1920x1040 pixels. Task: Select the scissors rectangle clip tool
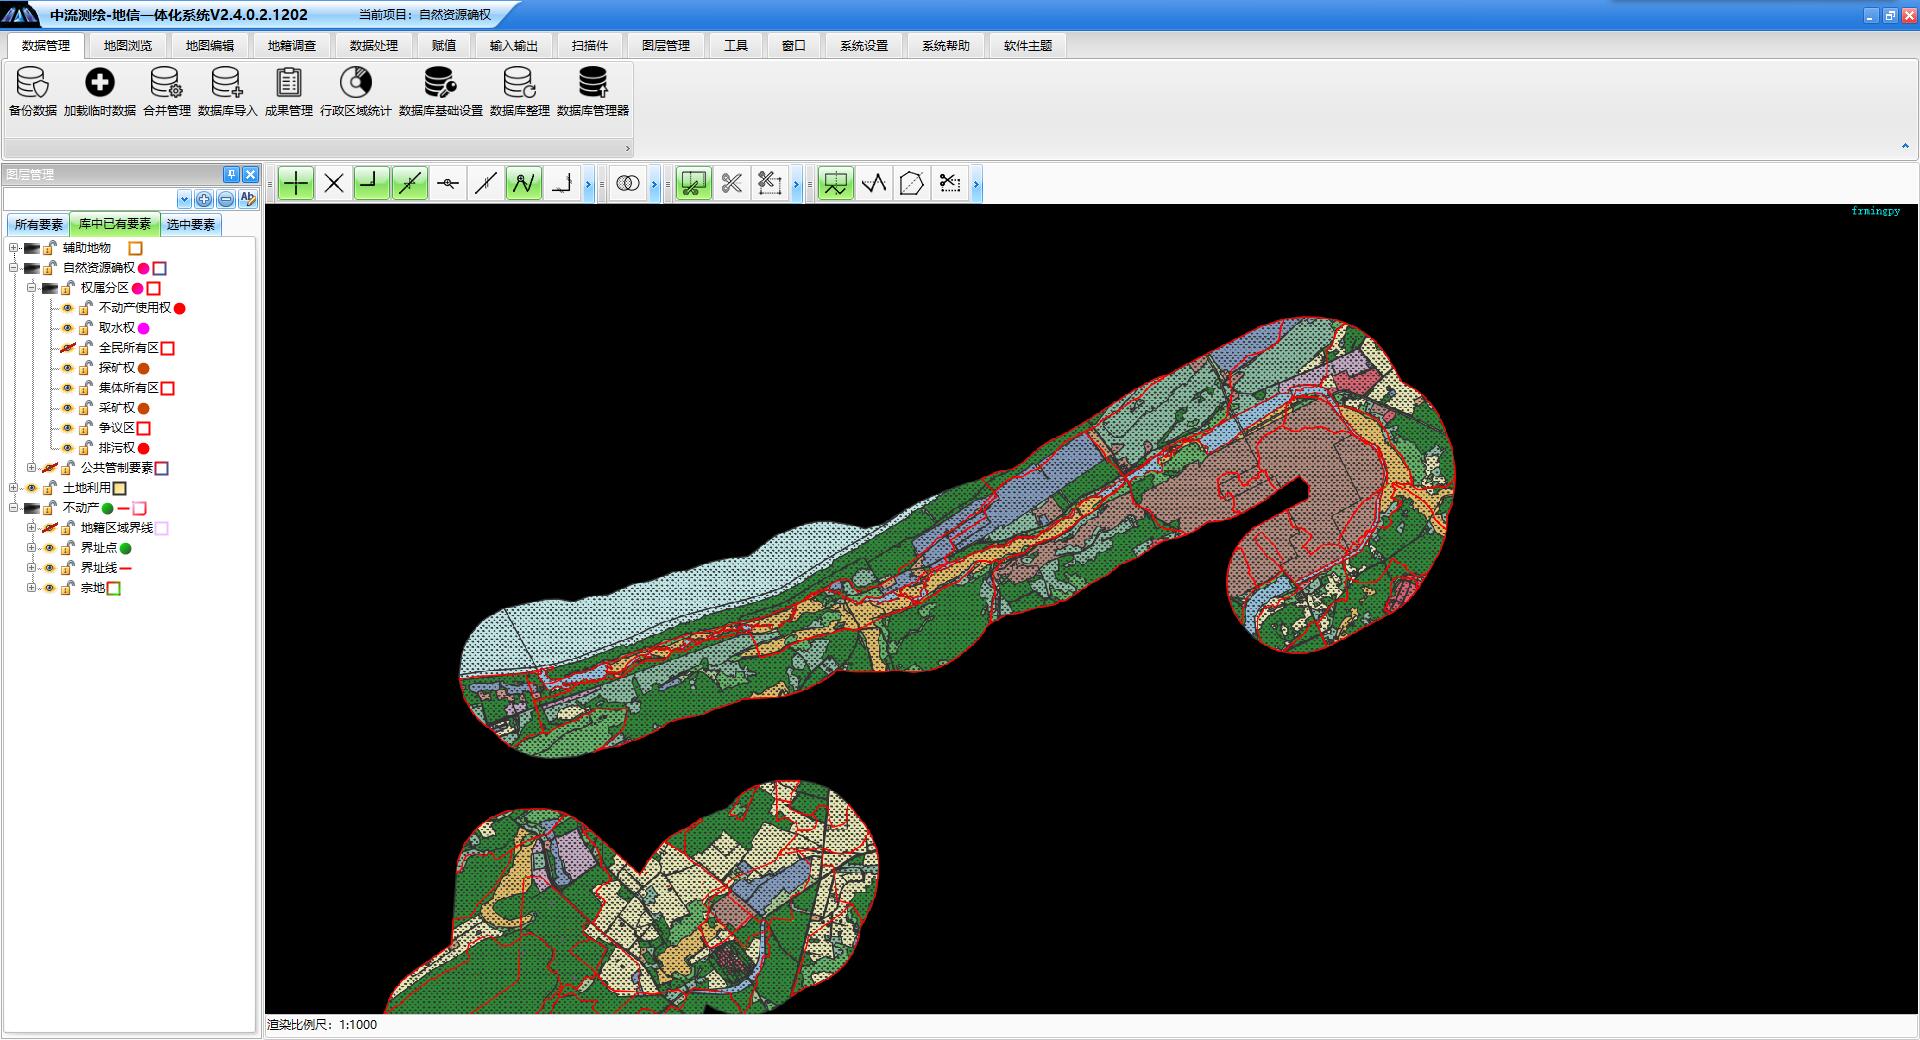point(770,183)
